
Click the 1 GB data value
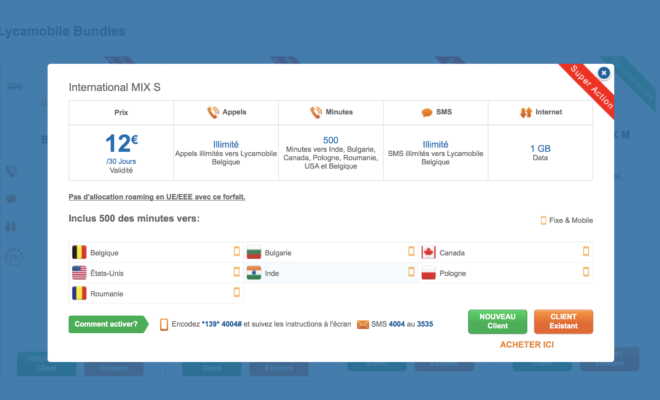(540, 149)
